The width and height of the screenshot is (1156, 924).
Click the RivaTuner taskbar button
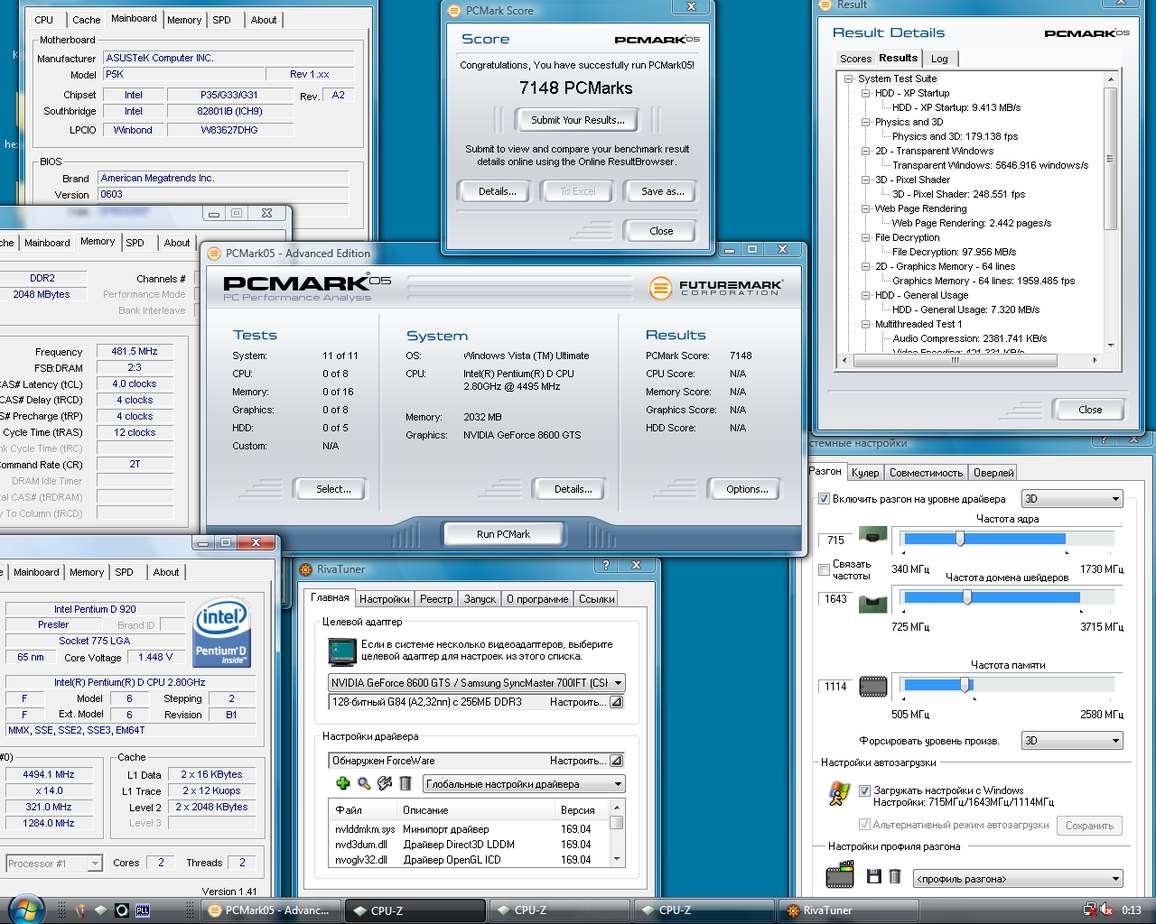[849, 911]
